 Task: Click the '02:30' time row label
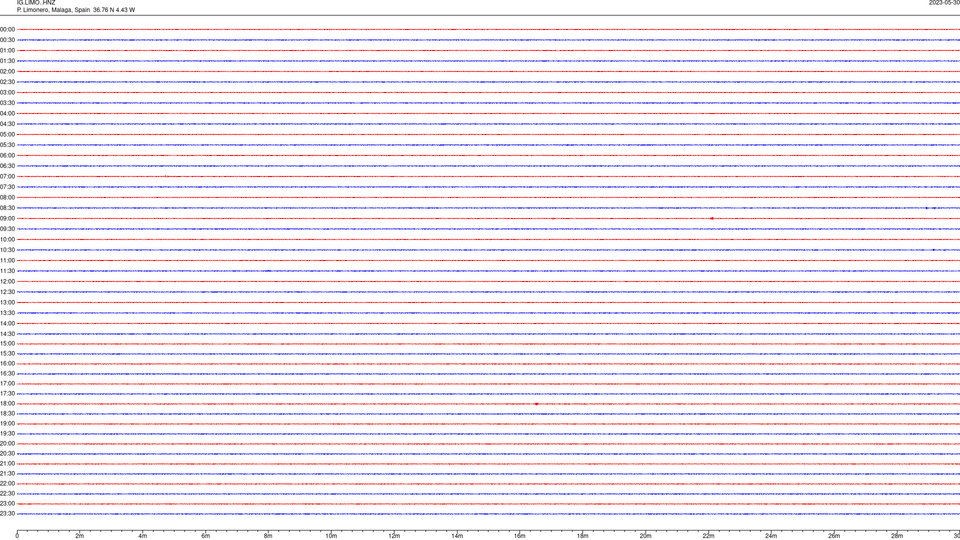(x=7, y=82)
